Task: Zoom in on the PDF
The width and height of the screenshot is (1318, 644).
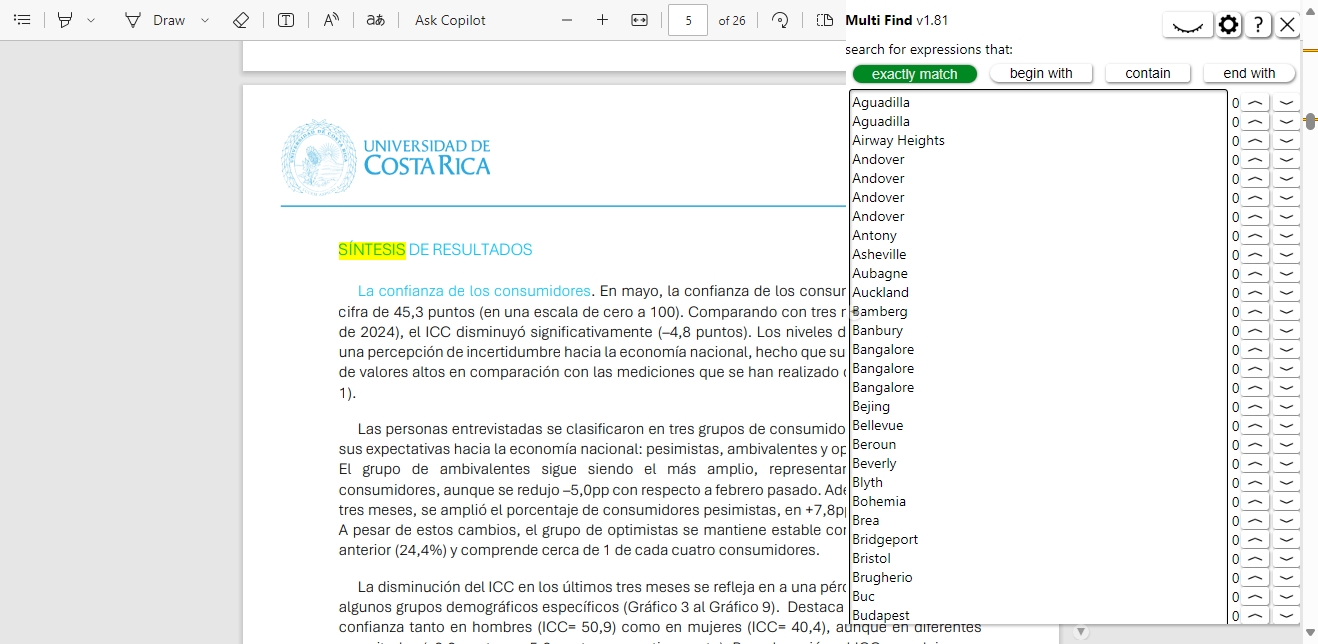Action: click(x=602, y=20)
